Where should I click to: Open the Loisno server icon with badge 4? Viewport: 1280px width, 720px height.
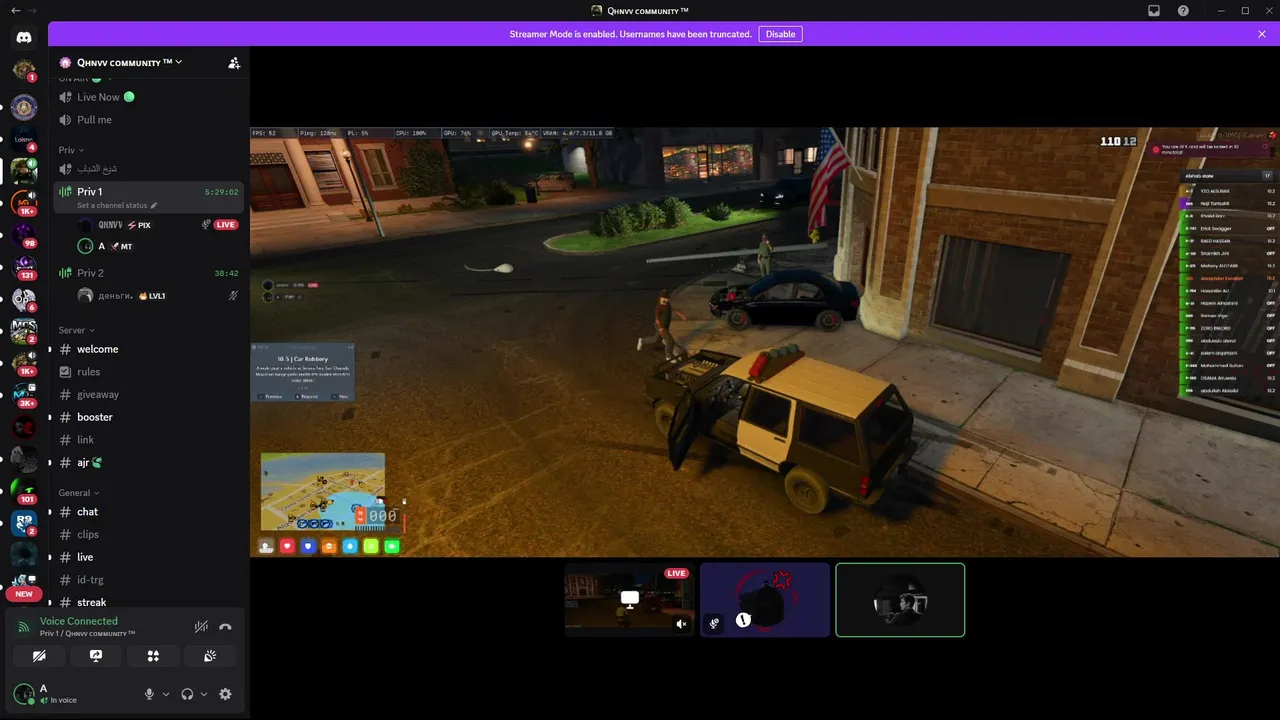coord(24,139)
